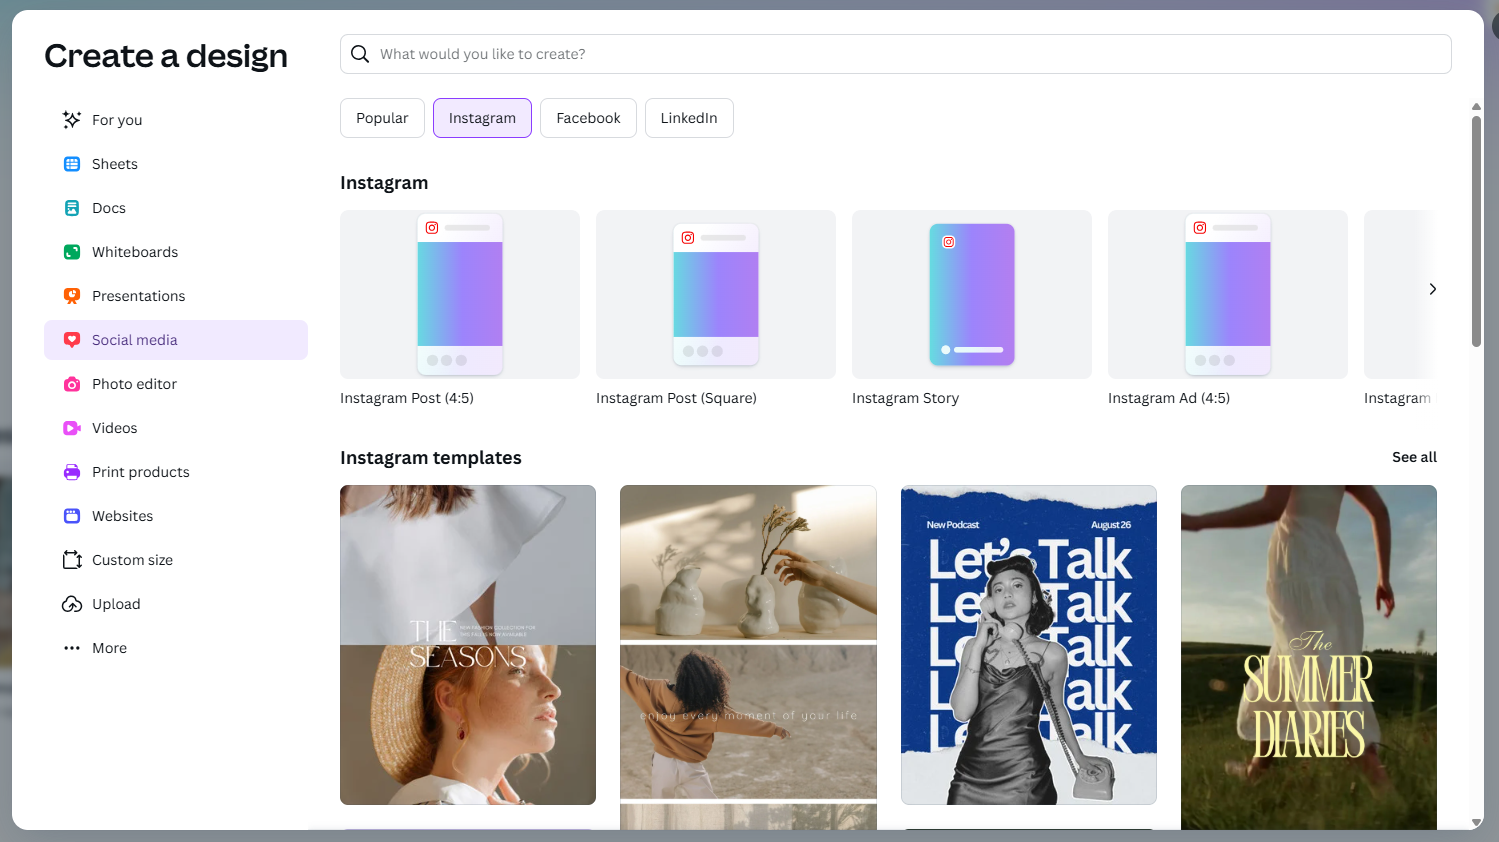Screen dimensions: 1499x842
Task: Click the Print products printer icon
Action: [x=72, y=472]
